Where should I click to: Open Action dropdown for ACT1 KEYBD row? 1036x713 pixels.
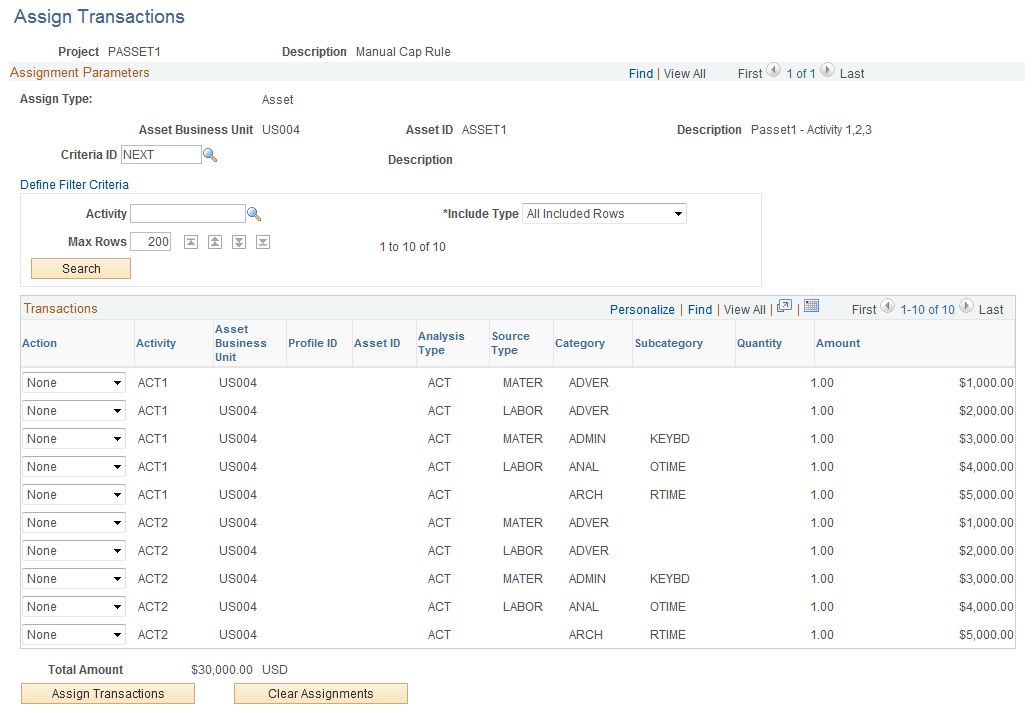[73, 439]
